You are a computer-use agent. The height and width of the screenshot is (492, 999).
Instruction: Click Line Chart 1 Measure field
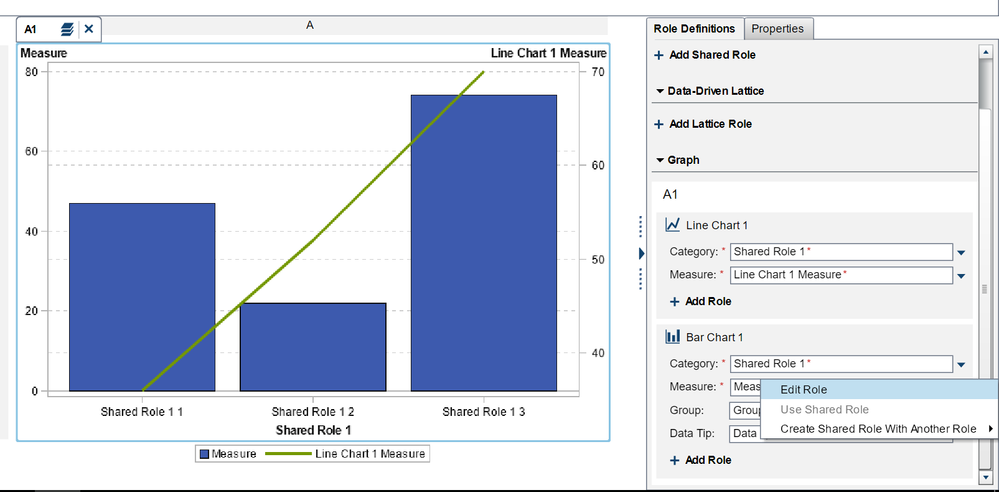[x=842, y=275]
